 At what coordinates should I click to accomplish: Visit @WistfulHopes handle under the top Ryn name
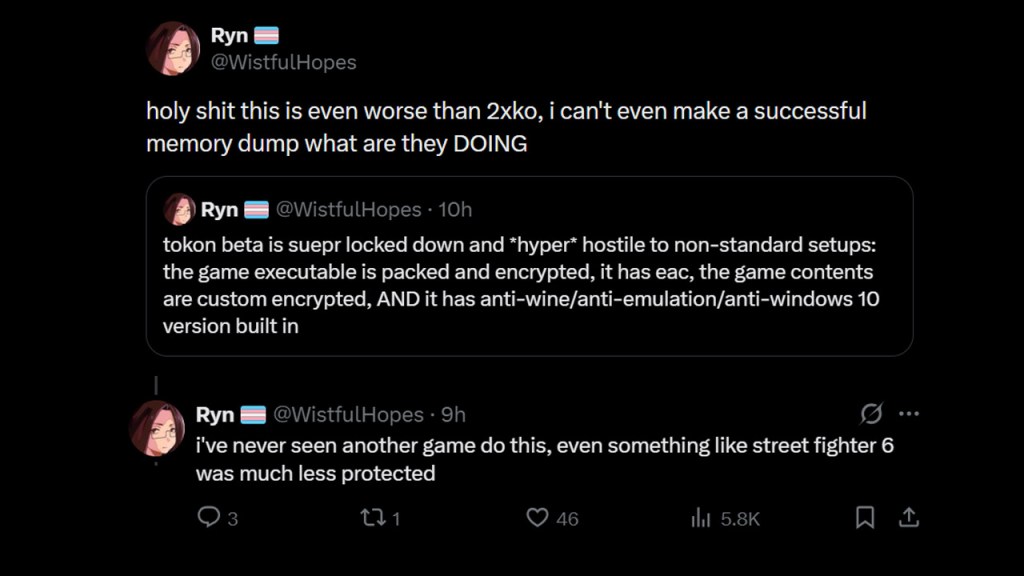click(x=283, y=63)
